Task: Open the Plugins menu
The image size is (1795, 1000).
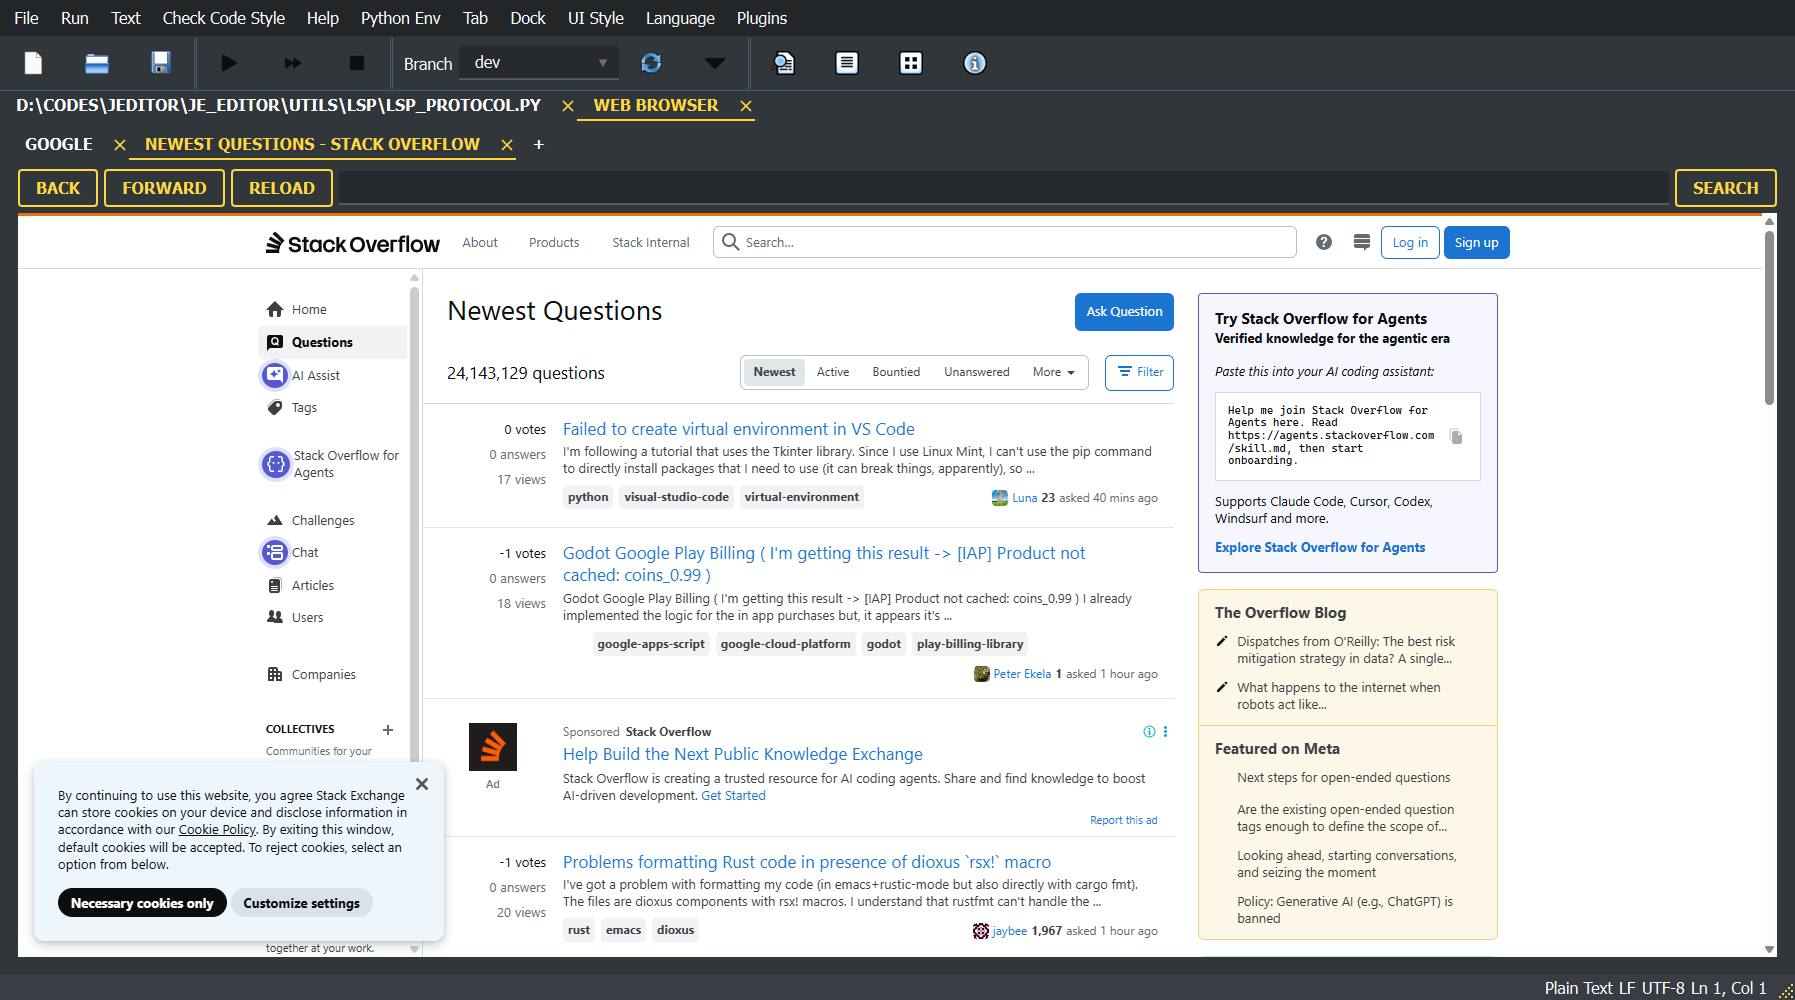Action: [762, 18]
